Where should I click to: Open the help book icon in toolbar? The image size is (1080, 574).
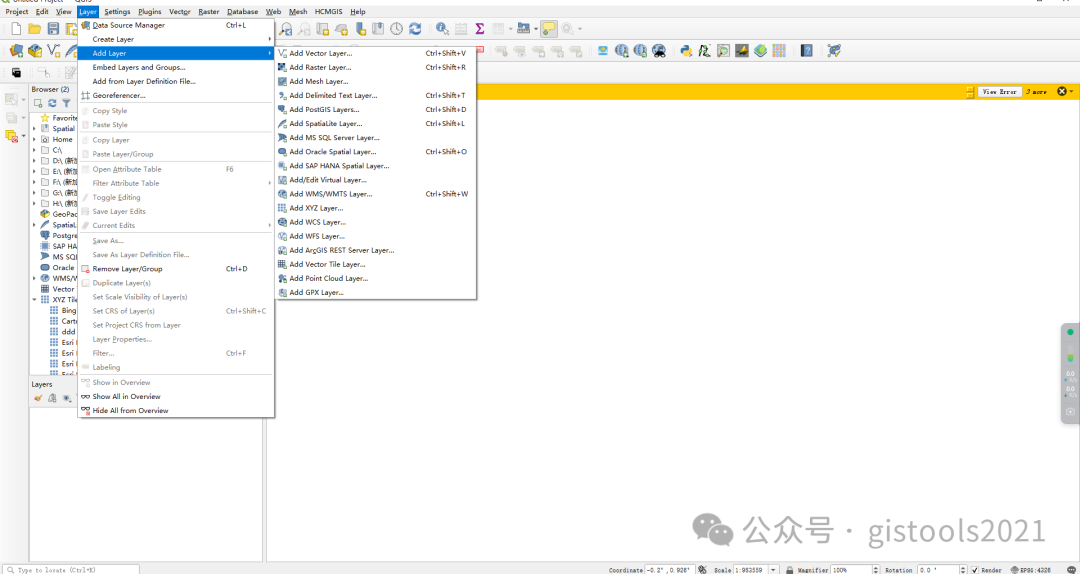[807, 50]
